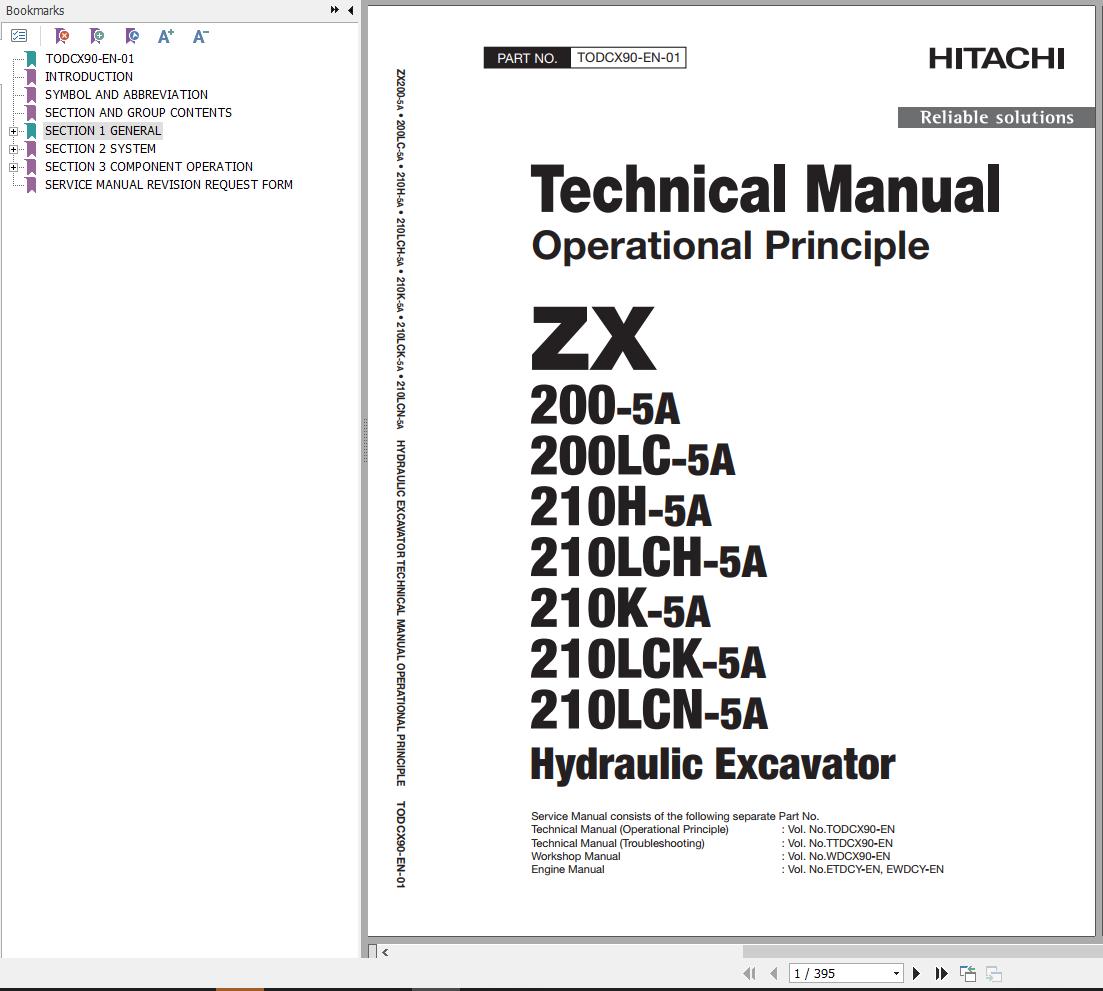1103x991 pixels.
Task: Click the Technical Manual title
Action: [x=765, y=189]
